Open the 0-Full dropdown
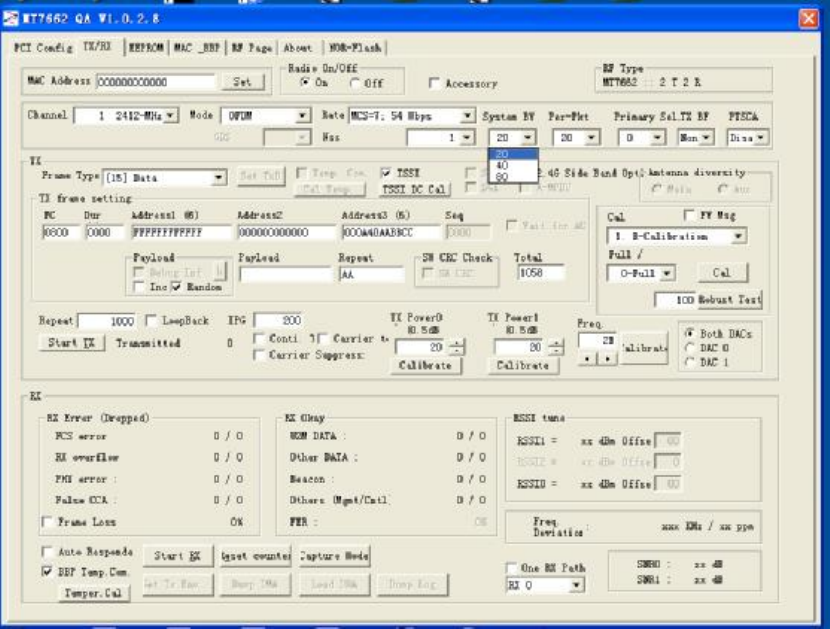830x629 pixels. (667, 273)
